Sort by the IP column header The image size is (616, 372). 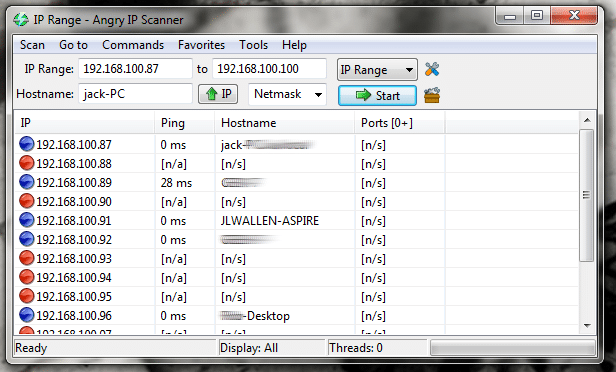84,123
